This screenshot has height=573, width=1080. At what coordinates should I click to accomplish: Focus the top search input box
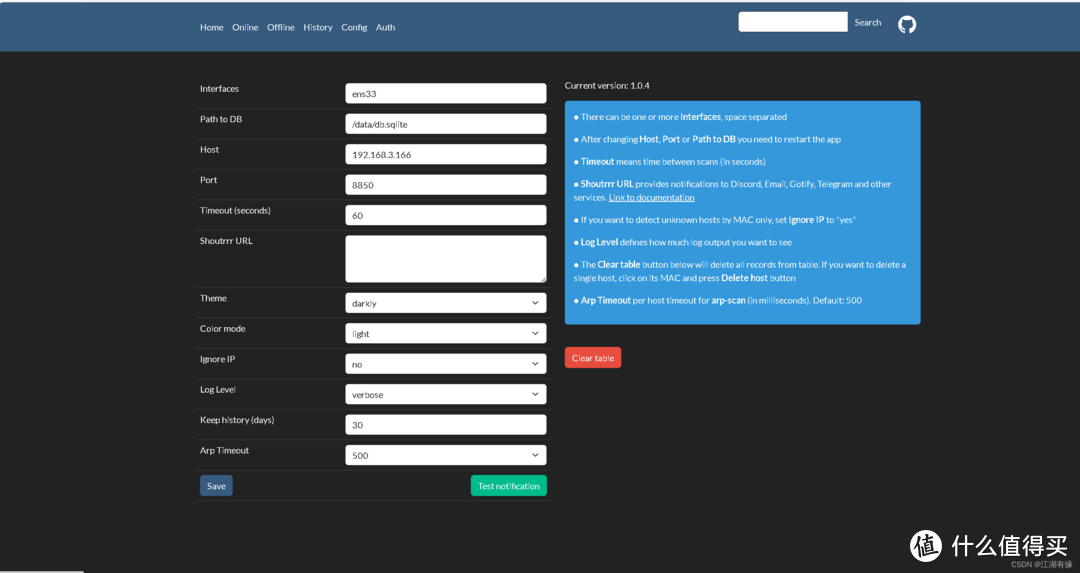click(x=792, y=22)
